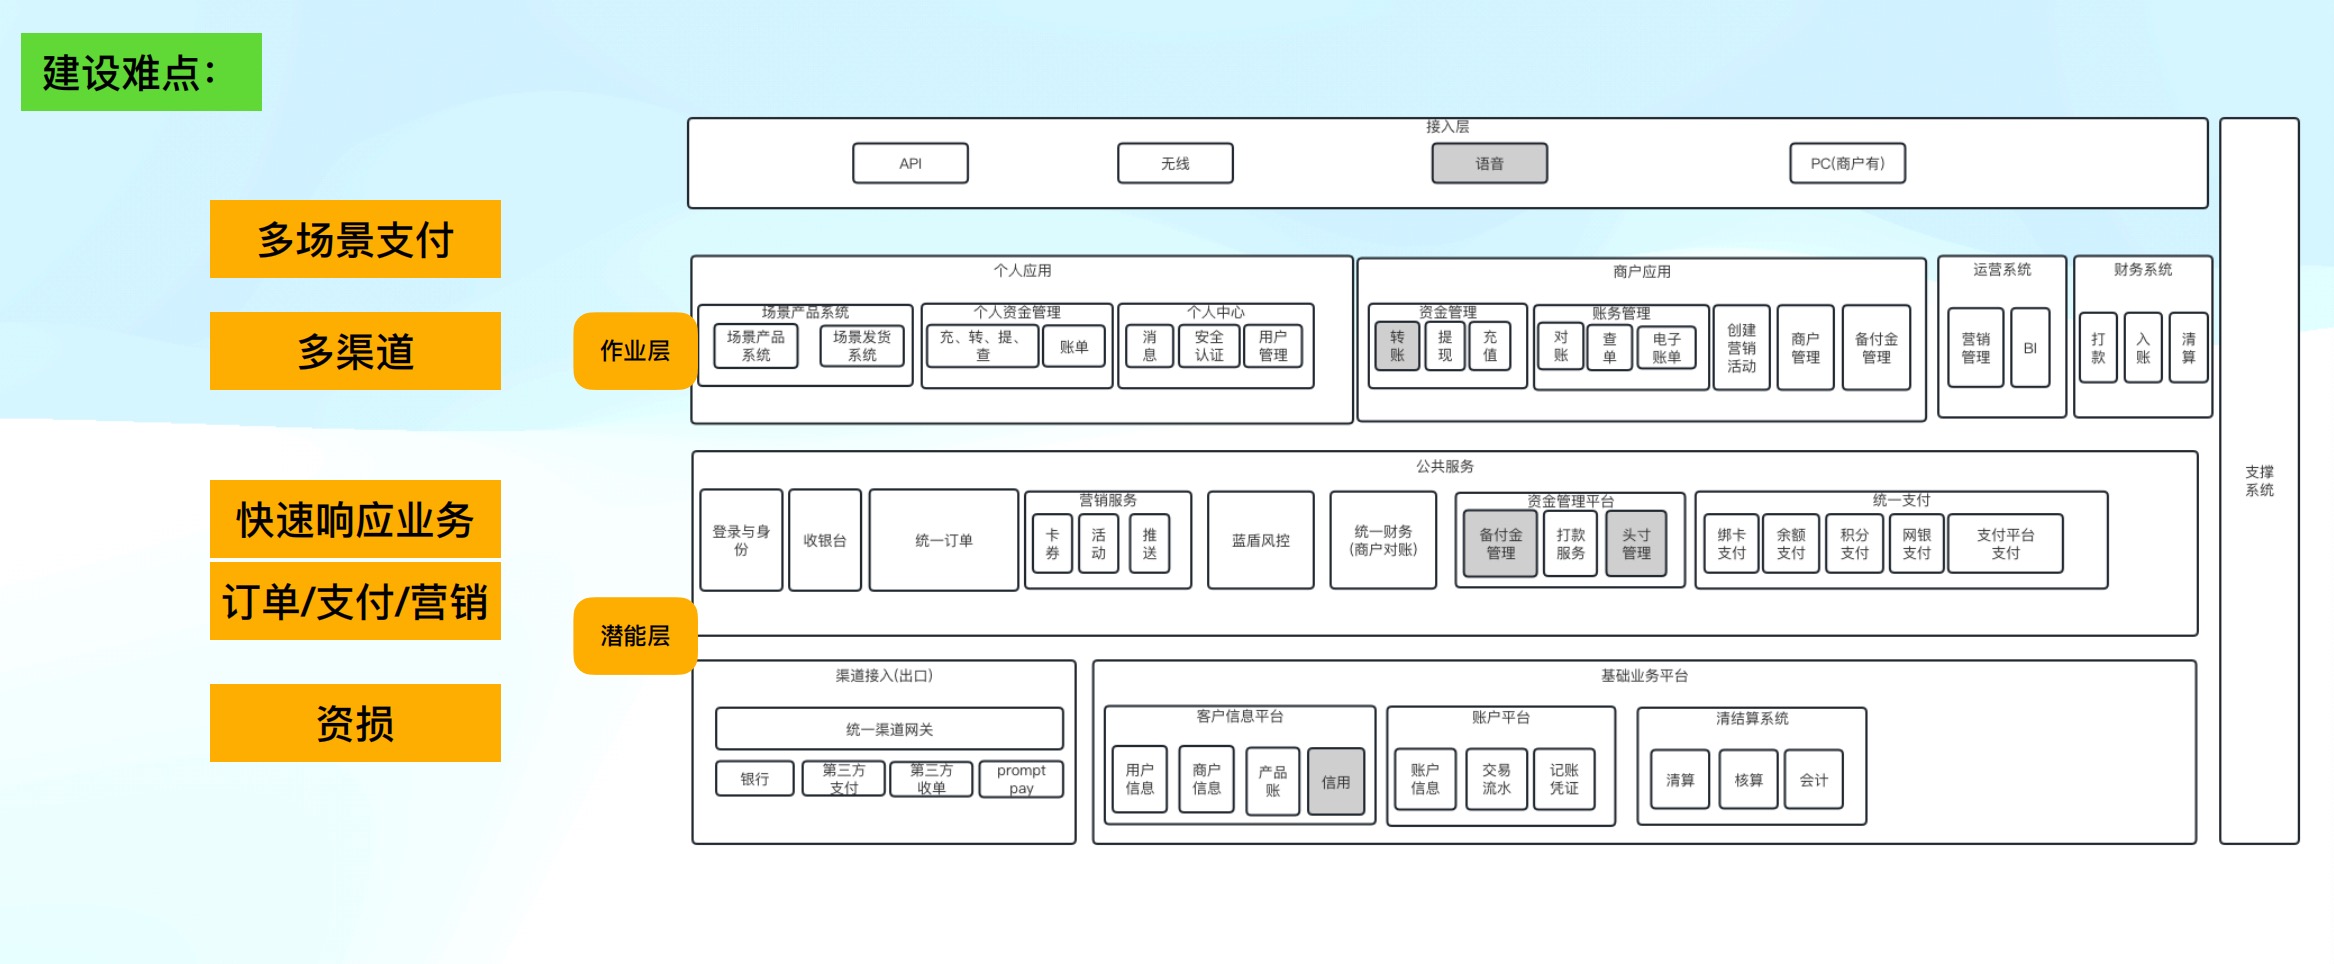This screenshot has width=2334, height=964.
Task: Click the 活动 box in 营销服务
Action: click(x=1098, y=543)
